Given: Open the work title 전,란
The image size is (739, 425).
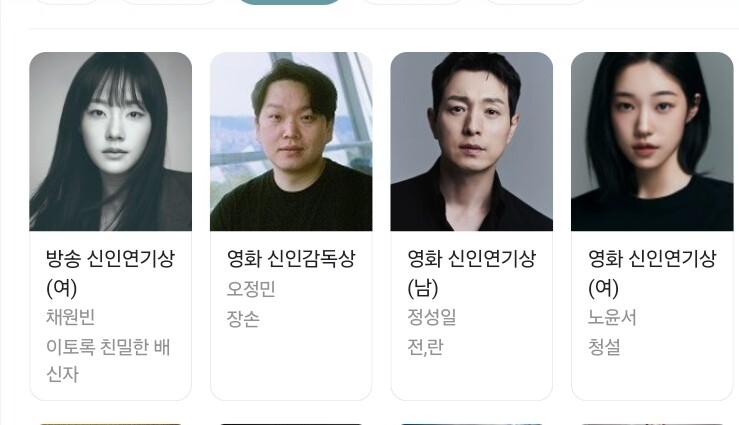Looking at the screenshot, I should 425,347.
